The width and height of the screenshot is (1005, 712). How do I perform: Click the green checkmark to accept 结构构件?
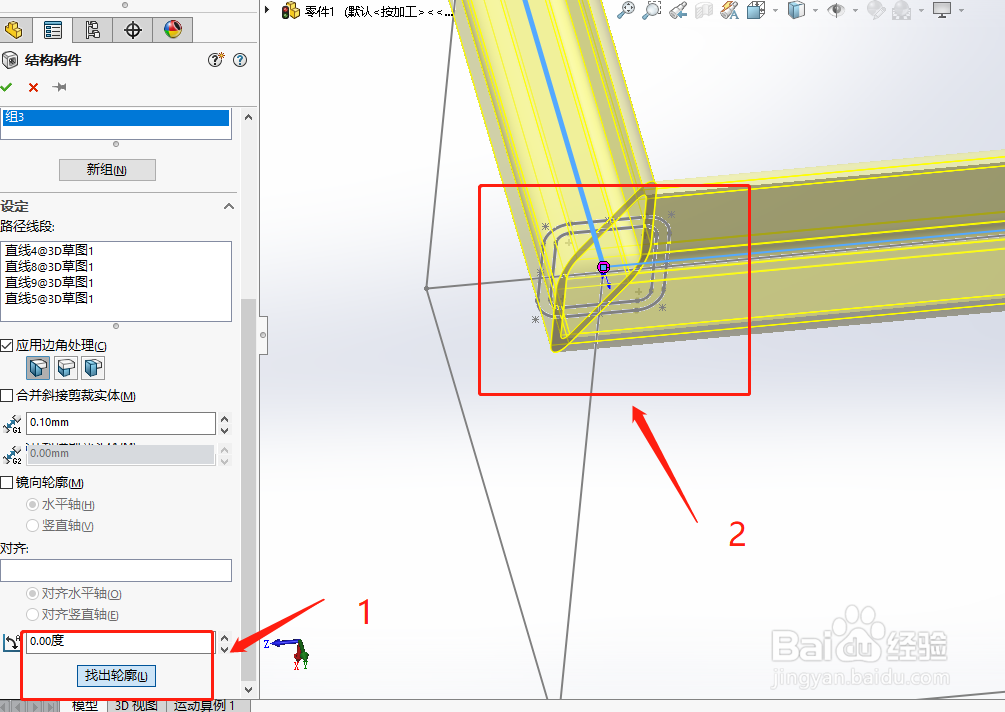(6, 87)
